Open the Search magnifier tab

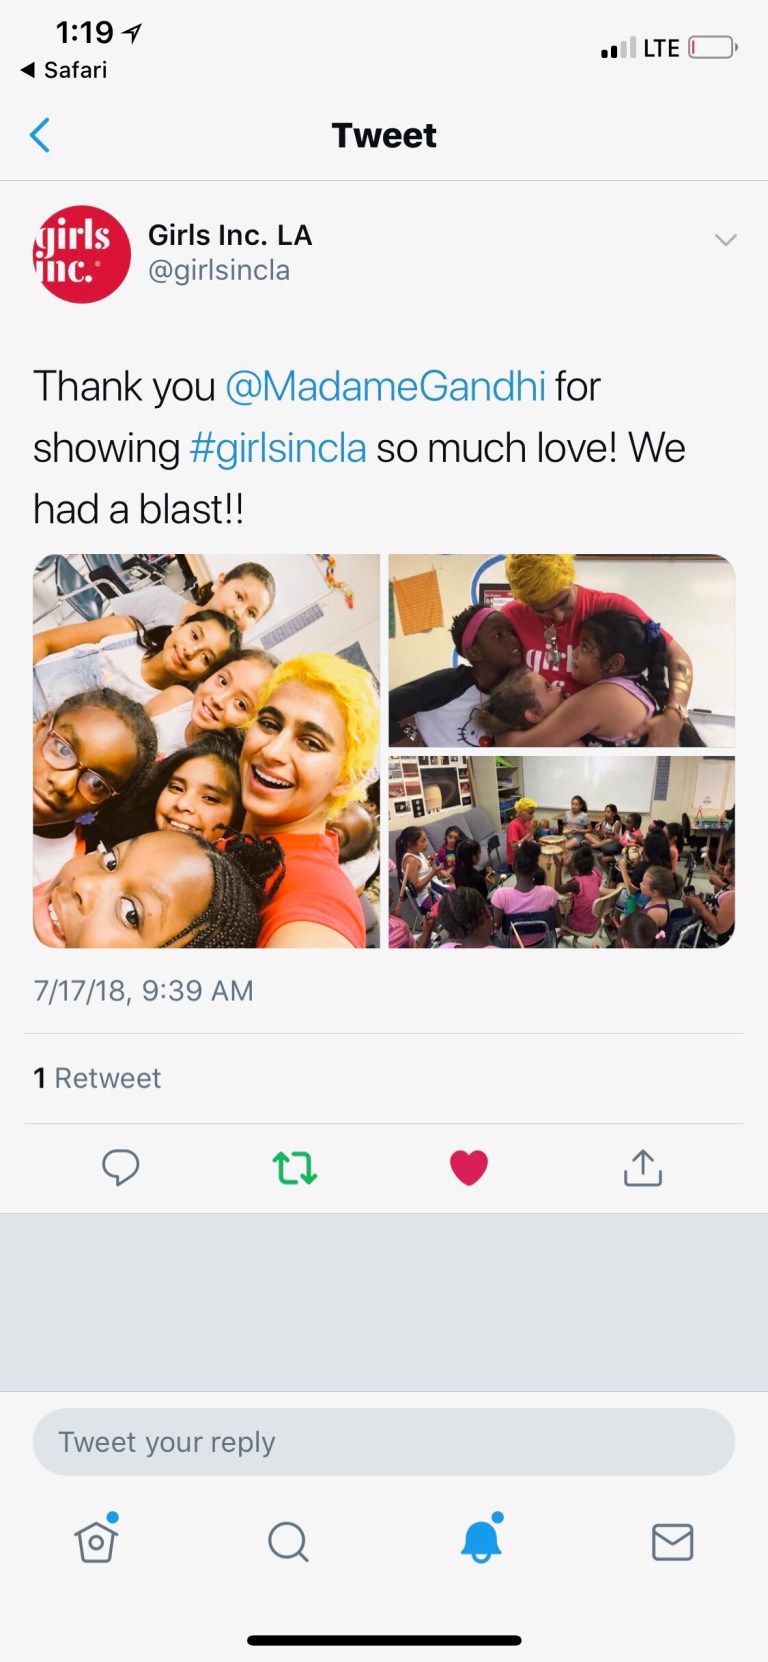click(x=289, y=1541)
